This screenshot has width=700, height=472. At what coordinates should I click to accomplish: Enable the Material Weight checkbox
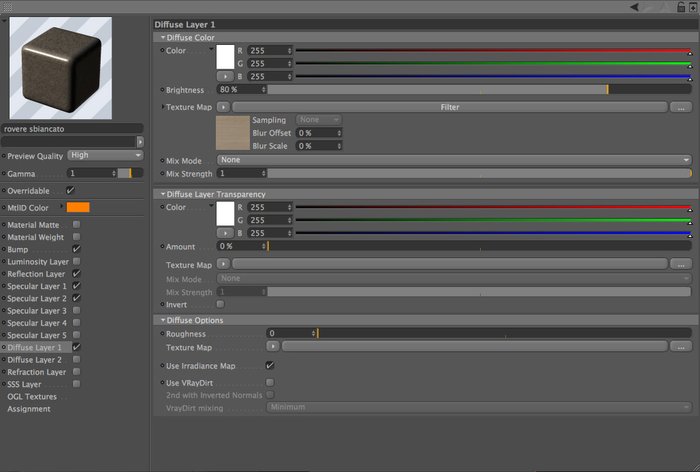(76, 237)
